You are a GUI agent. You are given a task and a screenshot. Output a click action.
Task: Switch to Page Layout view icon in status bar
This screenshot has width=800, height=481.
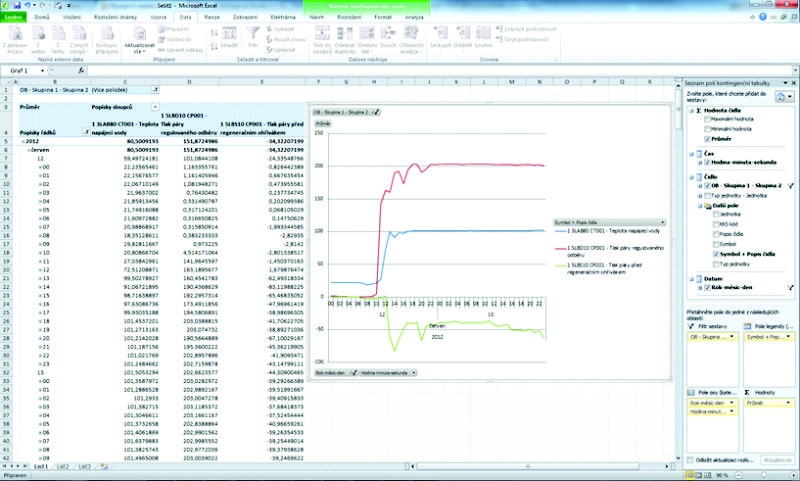click(x=701, y=475)
